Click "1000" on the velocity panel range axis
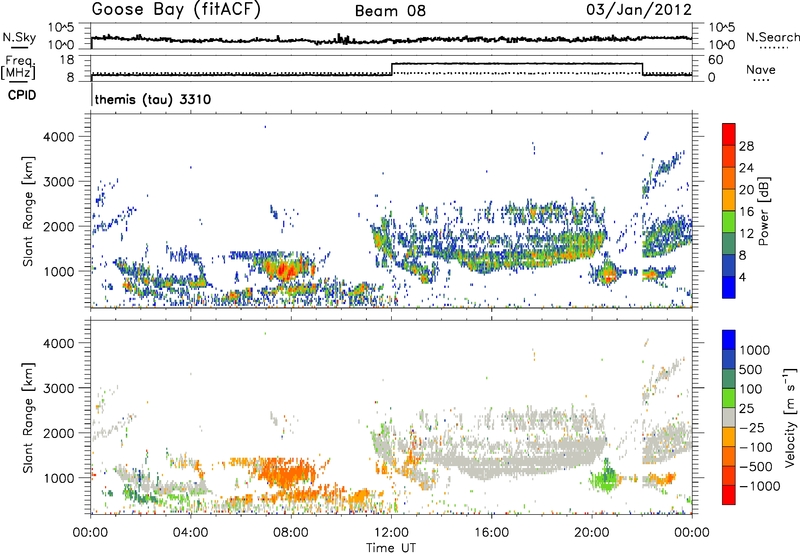Viewport: 800px width, 554px height. click(59, 478)
